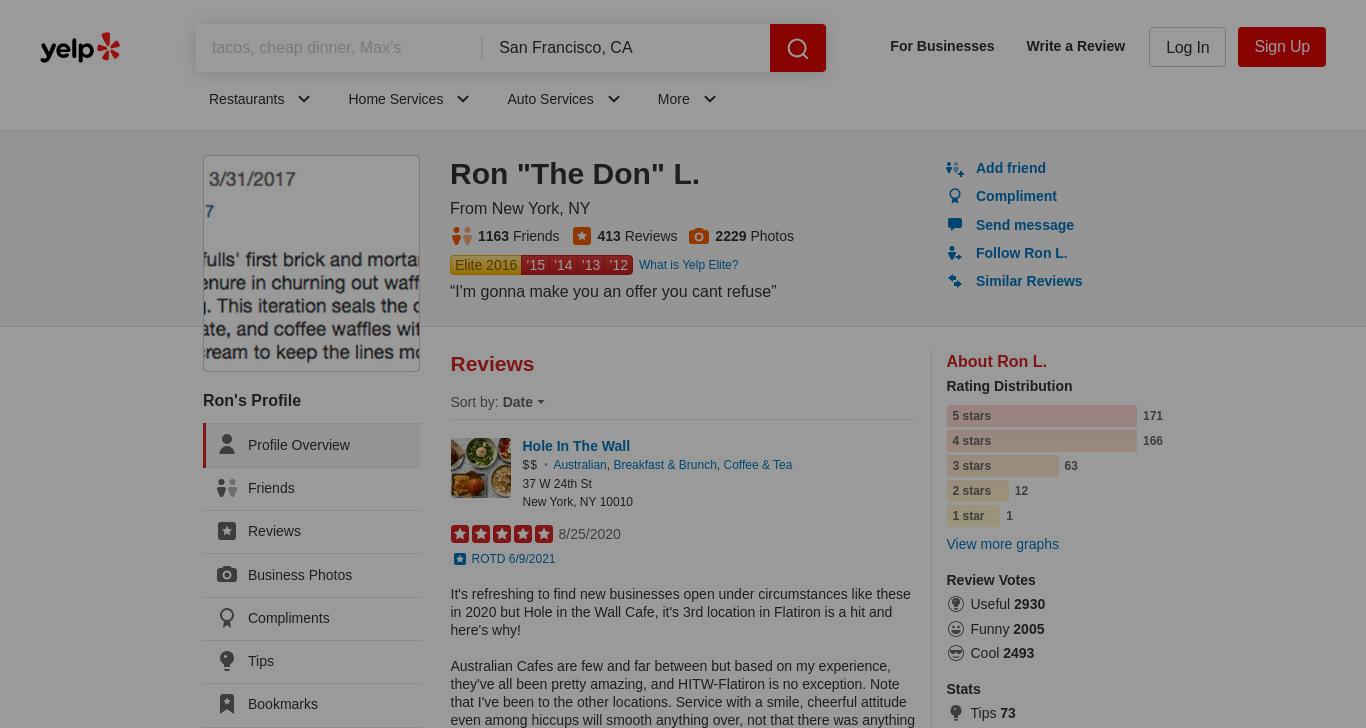Click the View more graphs link
Viewport: 1366px width, 728px height.
(1002, 544)
